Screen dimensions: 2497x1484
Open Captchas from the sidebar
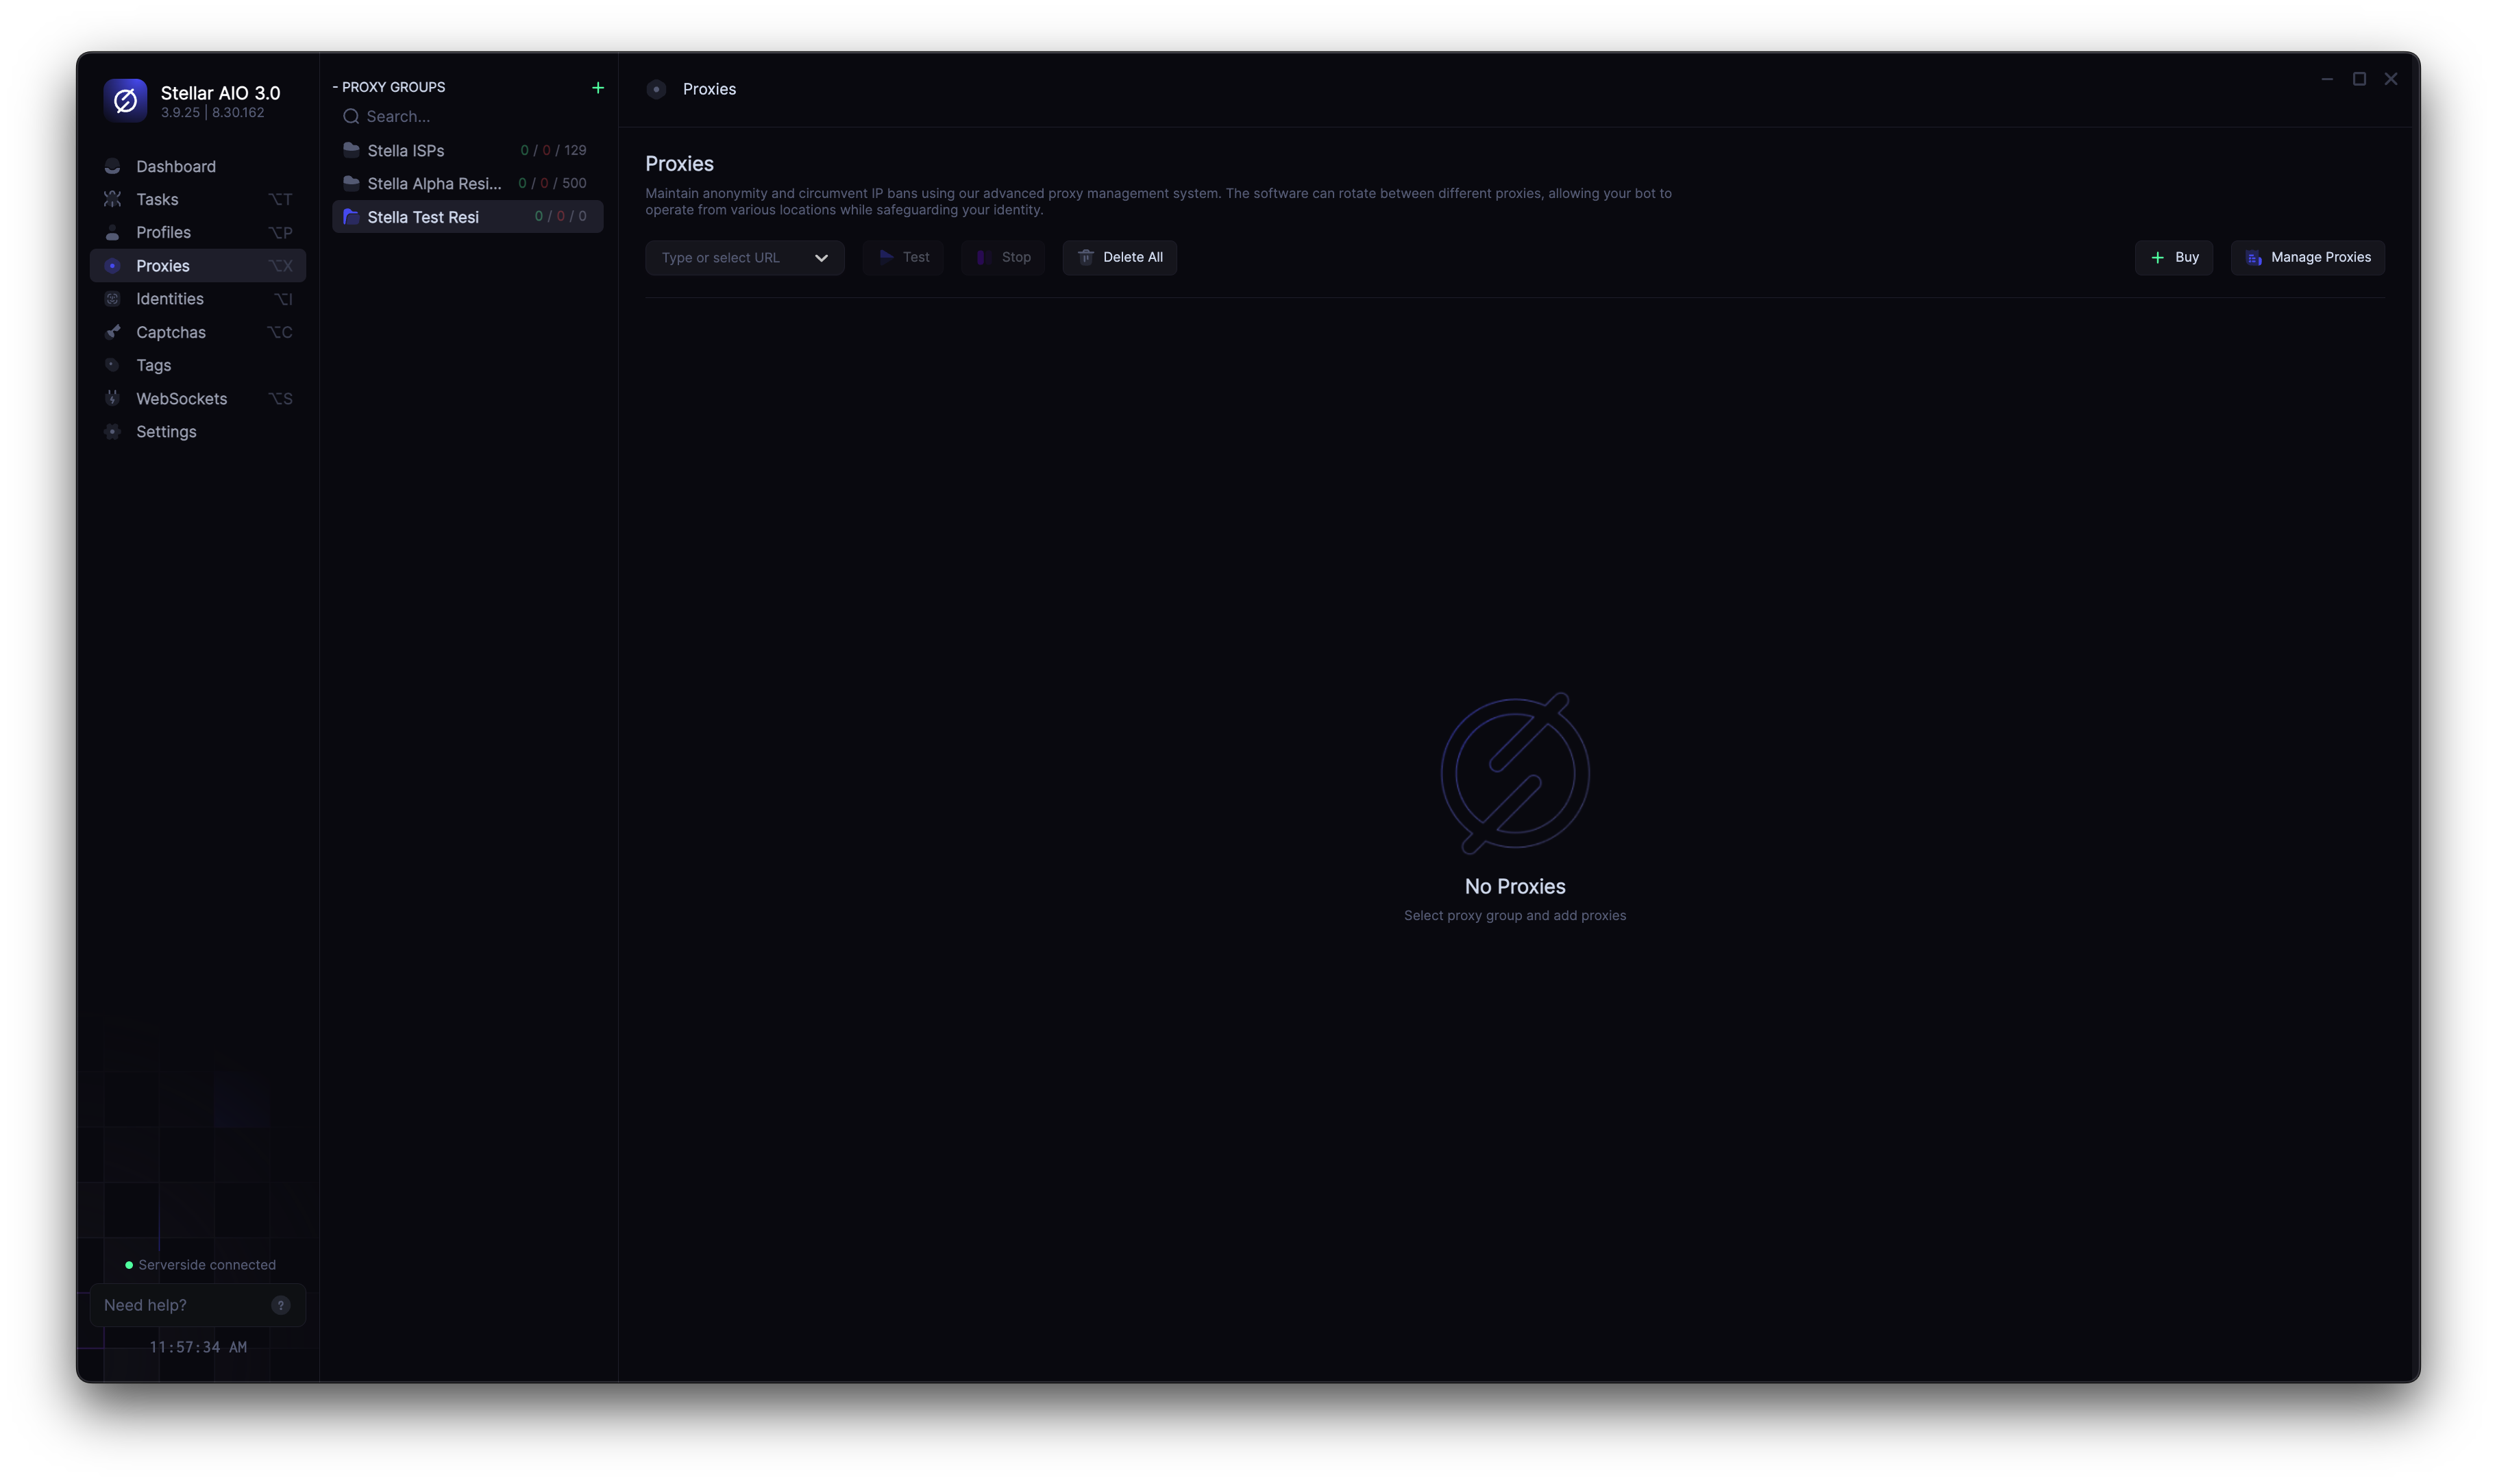tap(171, 332)
